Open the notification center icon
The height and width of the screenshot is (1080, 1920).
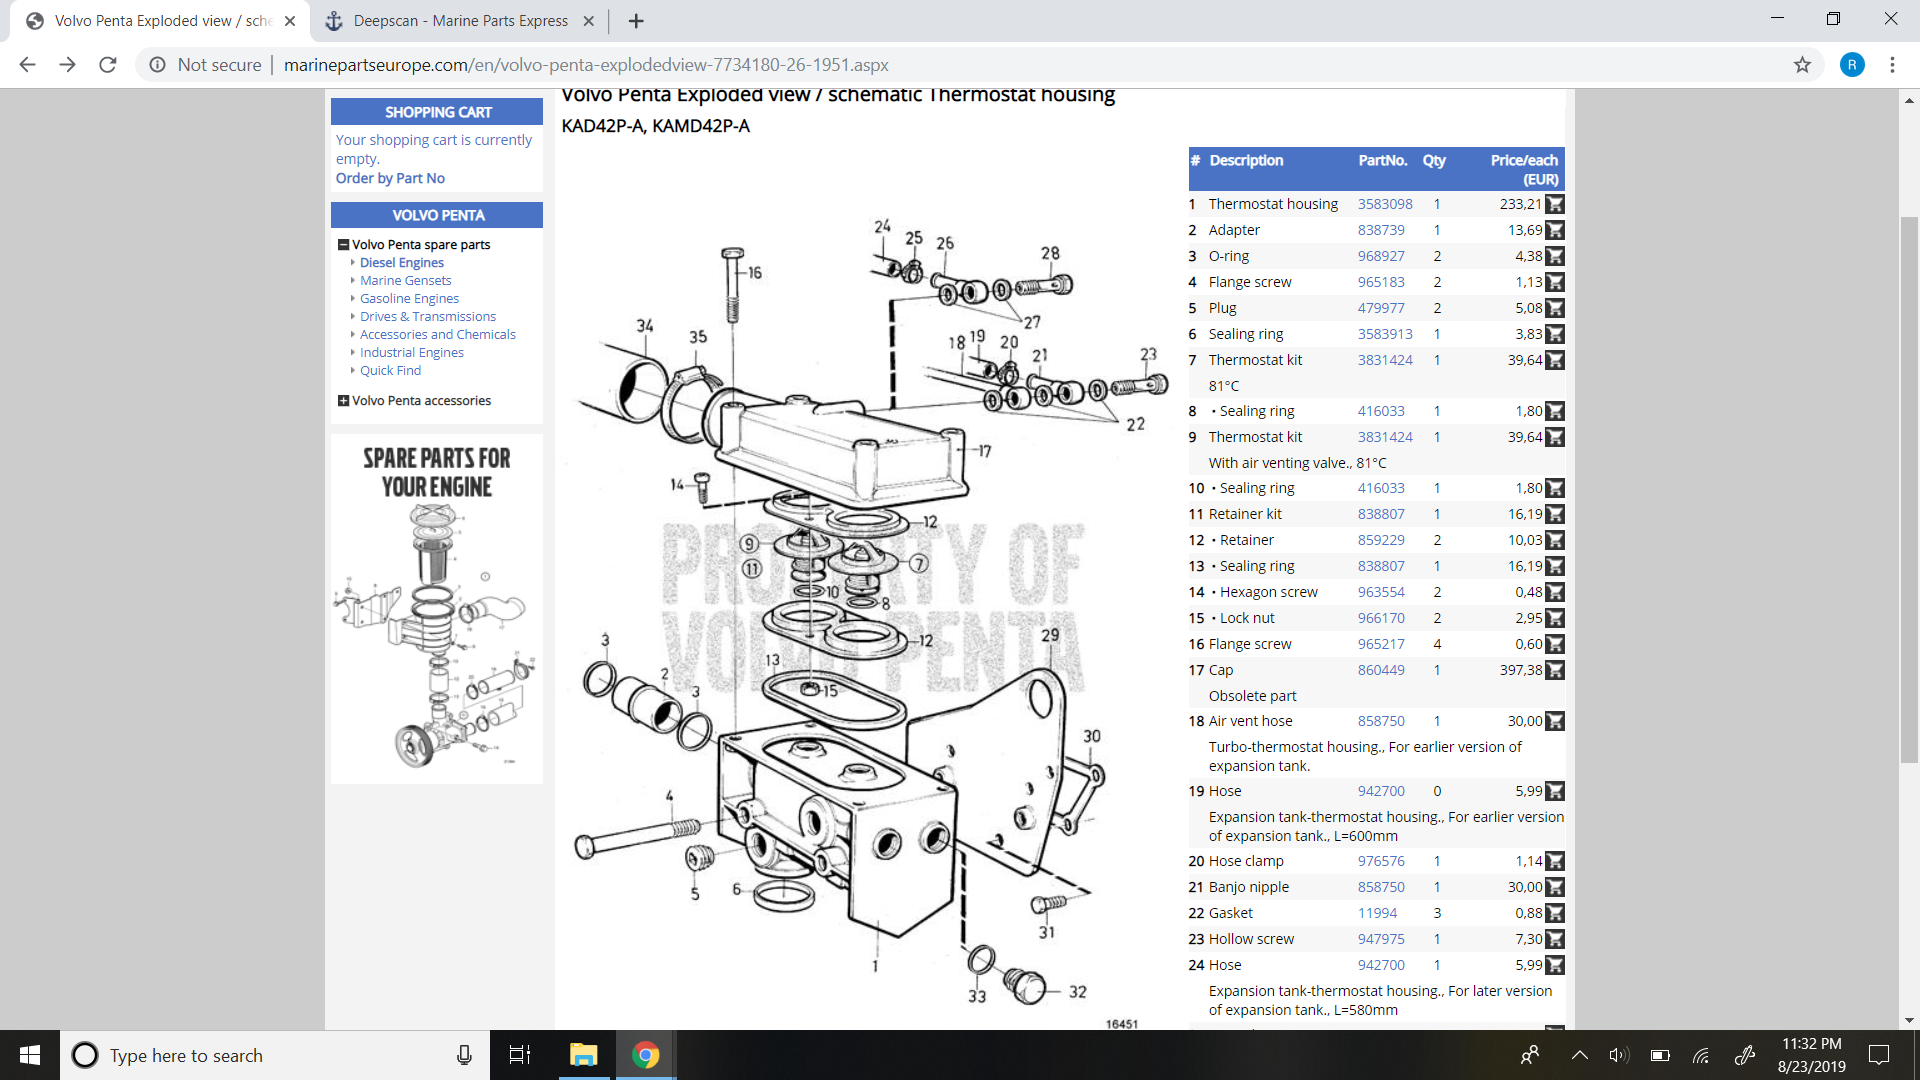coord(1879,1055)
